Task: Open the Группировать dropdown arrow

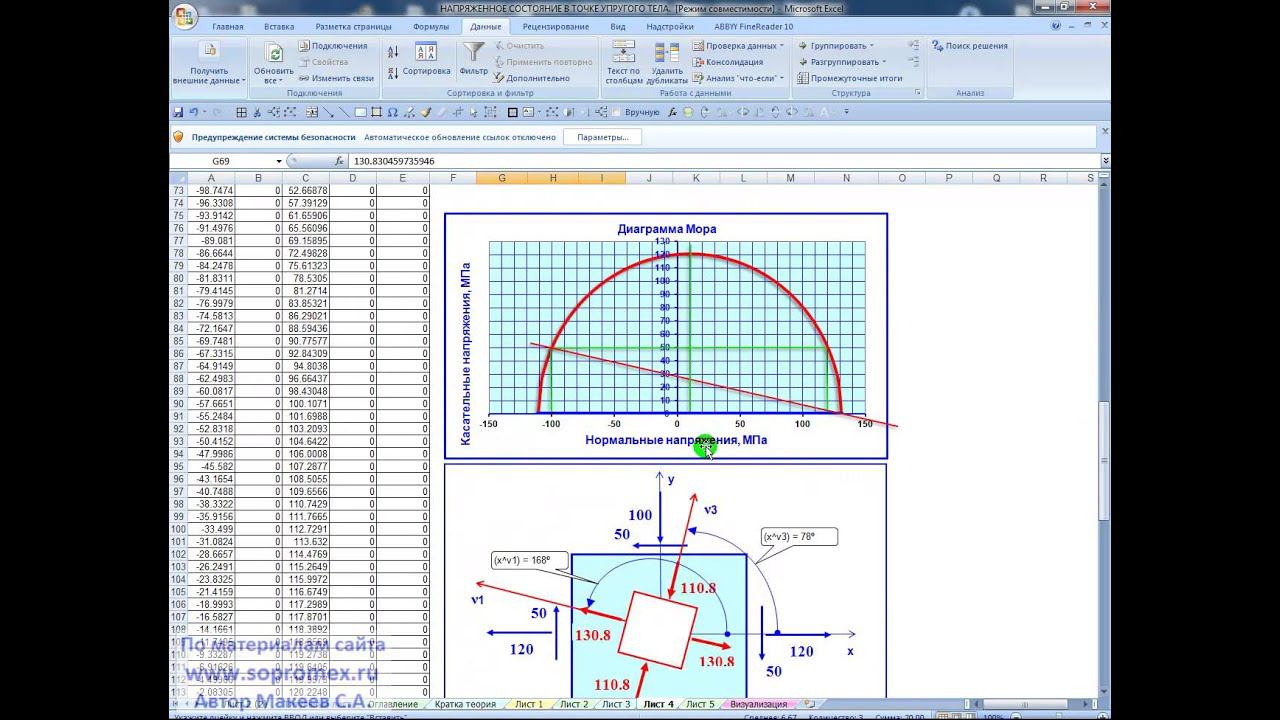Action: pyautogui.click(x=871, y=46)
